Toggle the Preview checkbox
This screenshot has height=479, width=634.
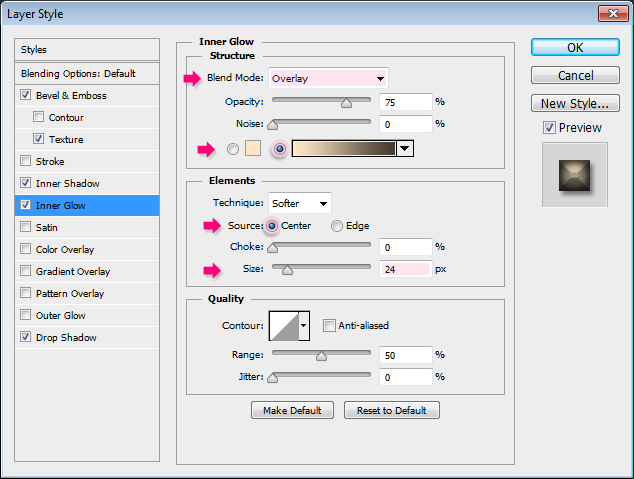(549, 128)
